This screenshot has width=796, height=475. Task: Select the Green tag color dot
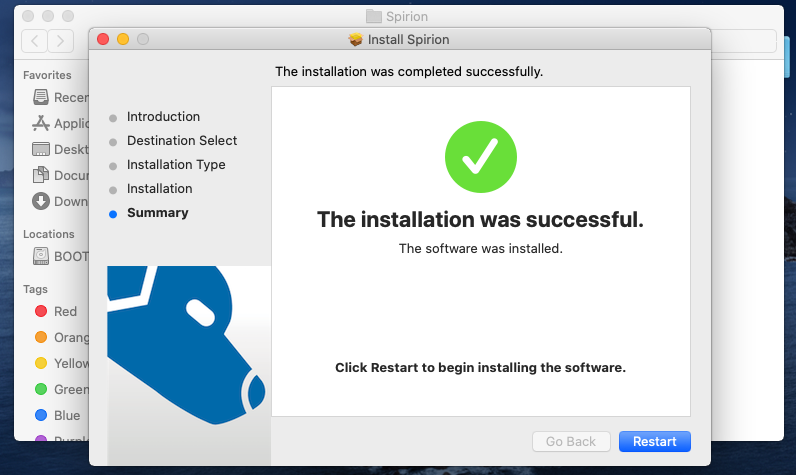[41, 389]
